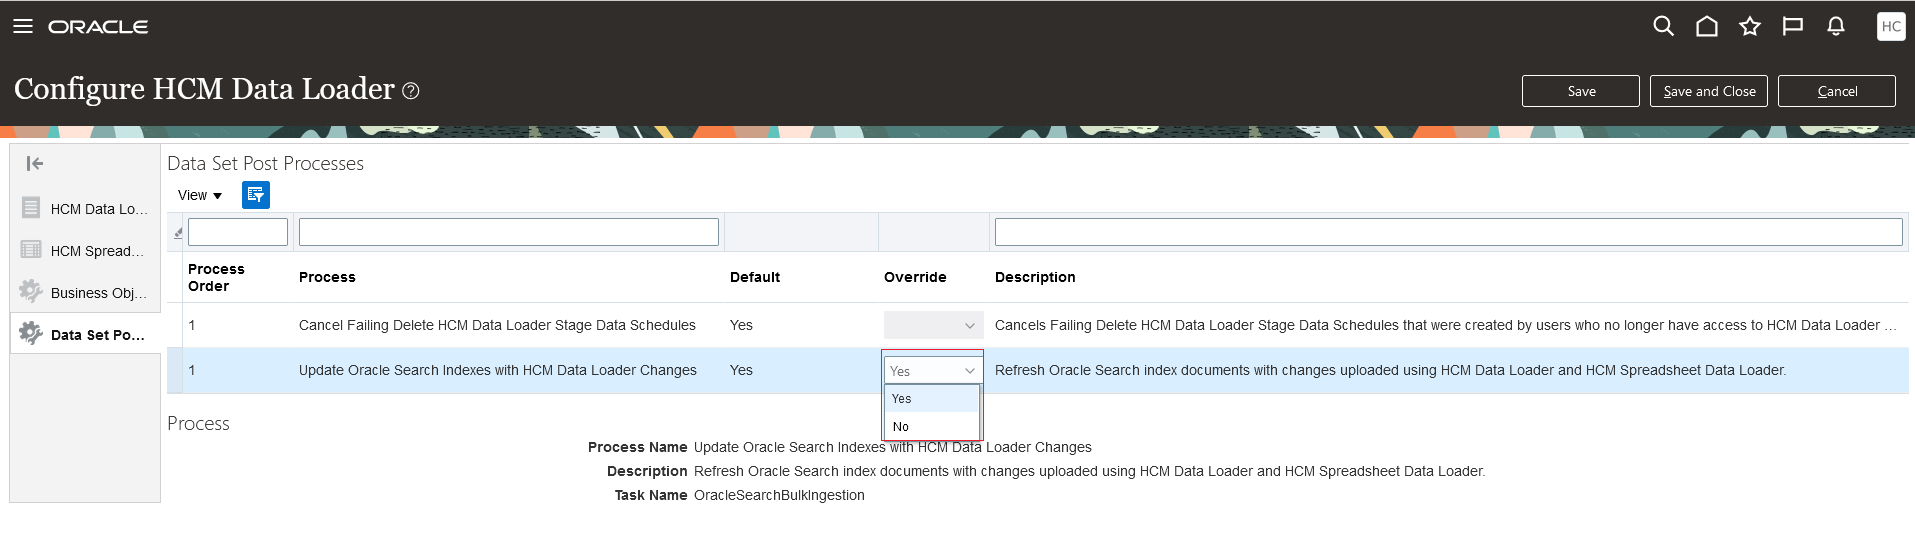Open the search magnifier icon

1663,27
